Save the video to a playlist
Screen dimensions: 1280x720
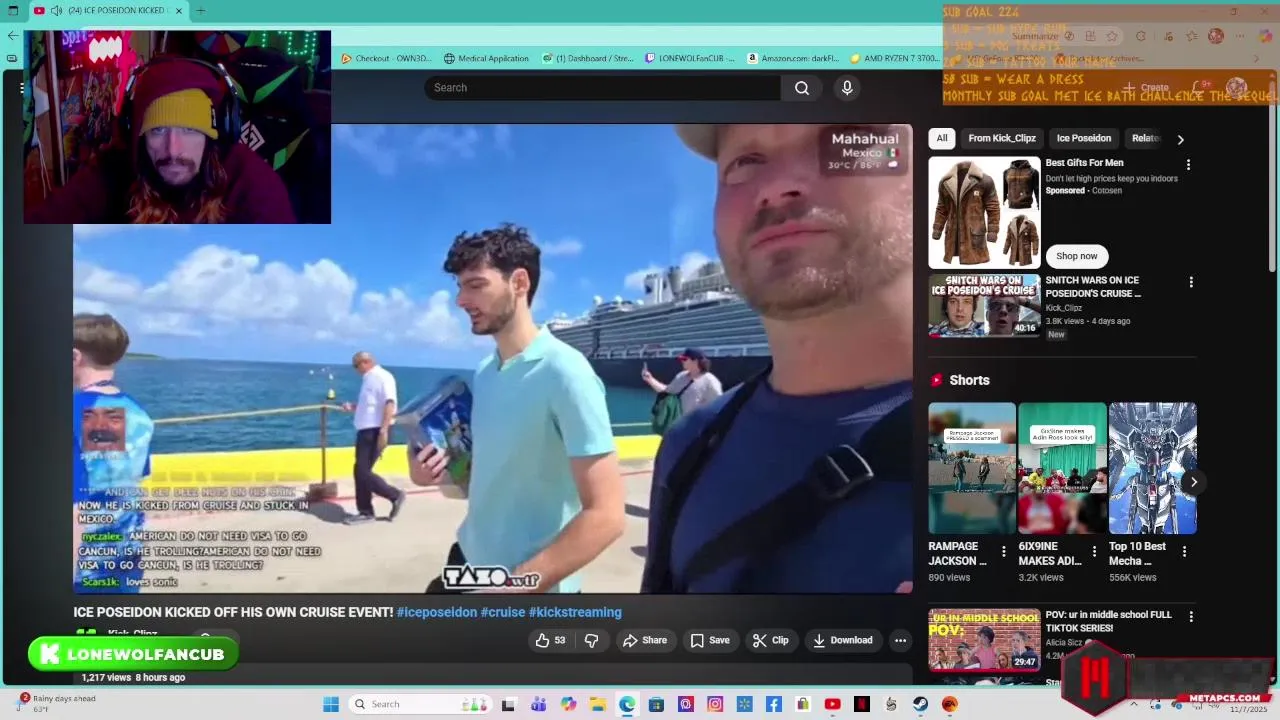(x=709, y=640)
